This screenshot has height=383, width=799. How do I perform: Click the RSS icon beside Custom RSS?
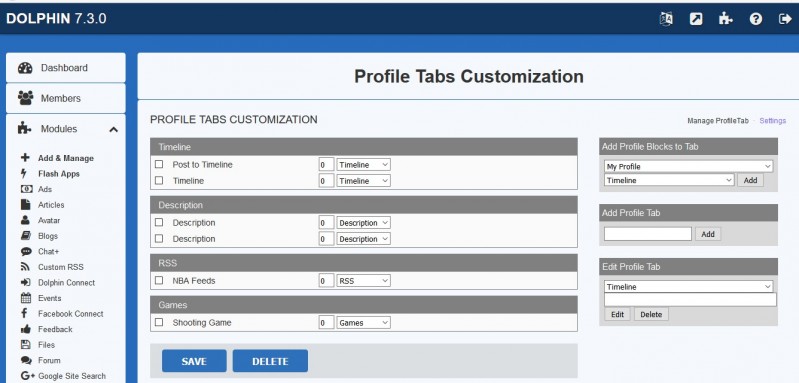25,267
